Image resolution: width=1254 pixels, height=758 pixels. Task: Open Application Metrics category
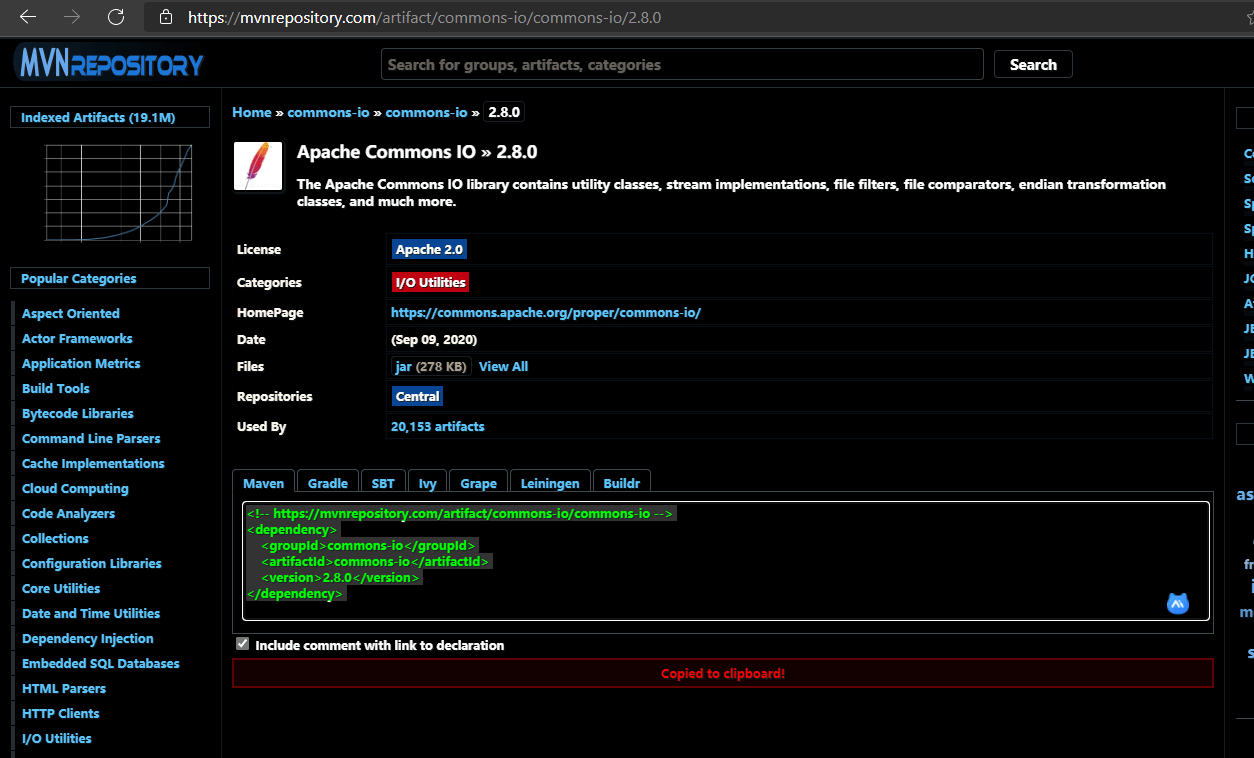click(x=81, y=363)
